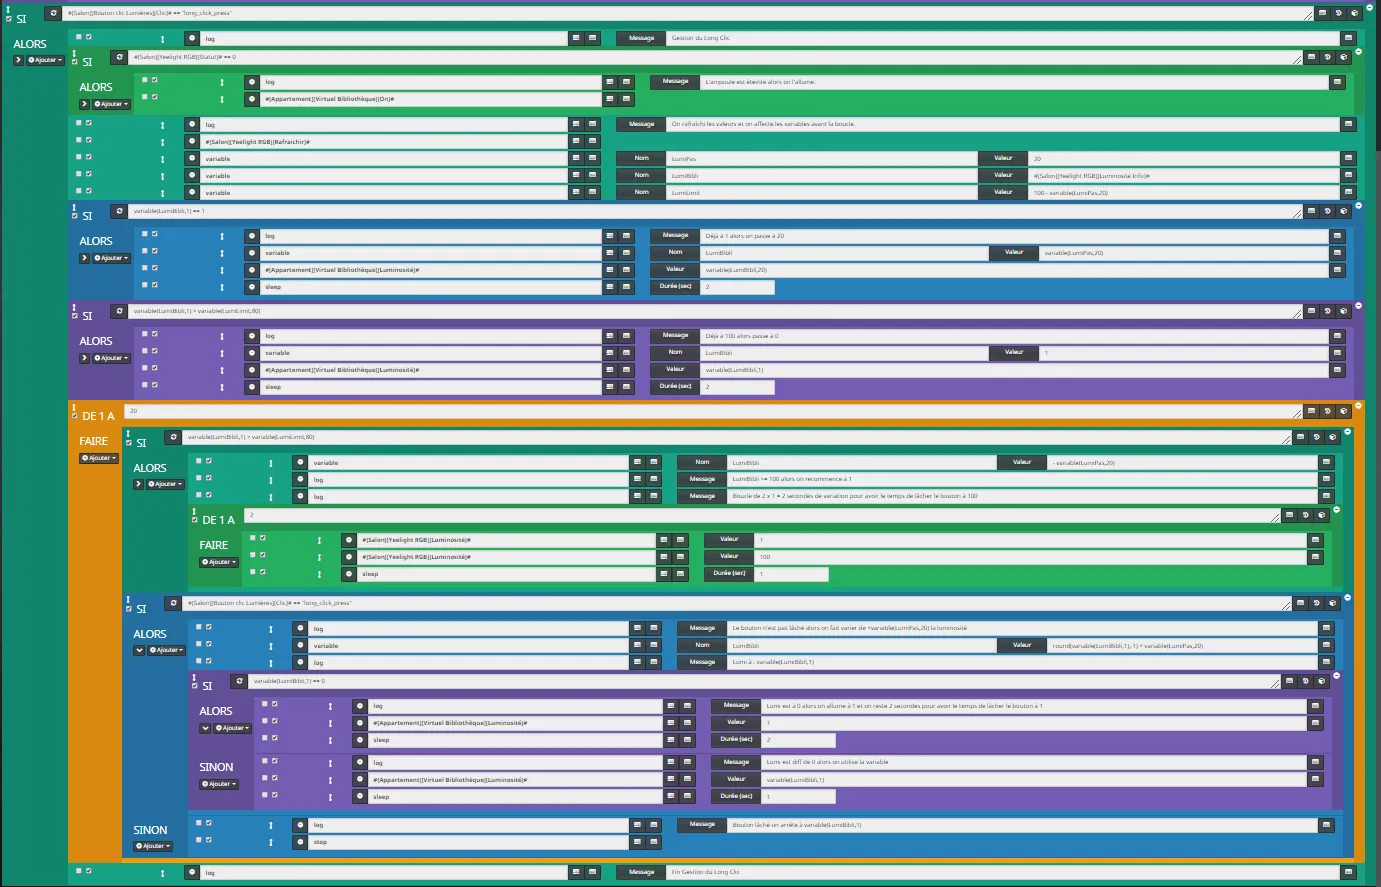Image resolution: width=1381 pixels, height=887 pixels.
Task: Click history icon on the top SI condition row
Action: pyautogui.click(x=1338, y=14)
